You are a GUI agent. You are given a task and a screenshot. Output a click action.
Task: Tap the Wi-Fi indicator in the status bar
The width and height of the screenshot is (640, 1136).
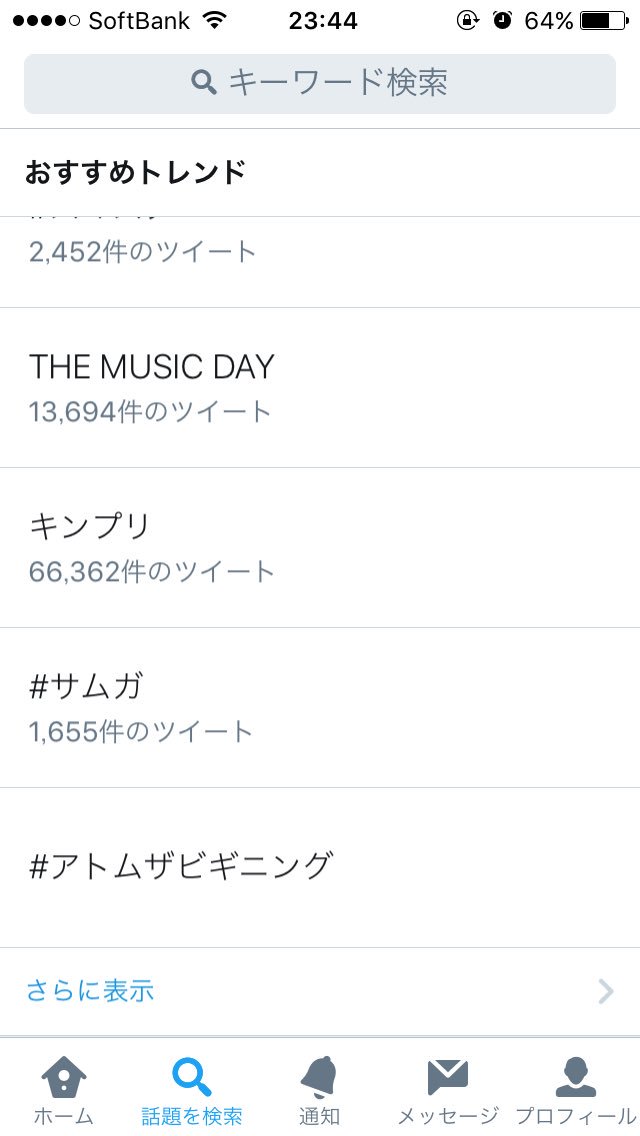213,20
